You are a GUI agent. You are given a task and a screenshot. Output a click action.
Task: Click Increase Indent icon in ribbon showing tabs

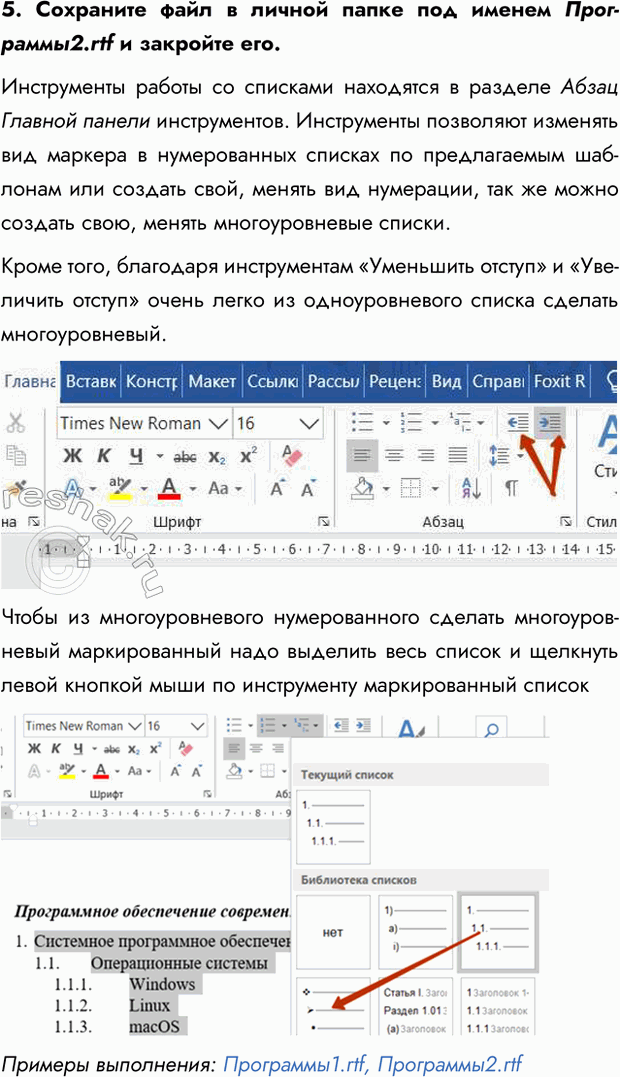coord(550,424)
